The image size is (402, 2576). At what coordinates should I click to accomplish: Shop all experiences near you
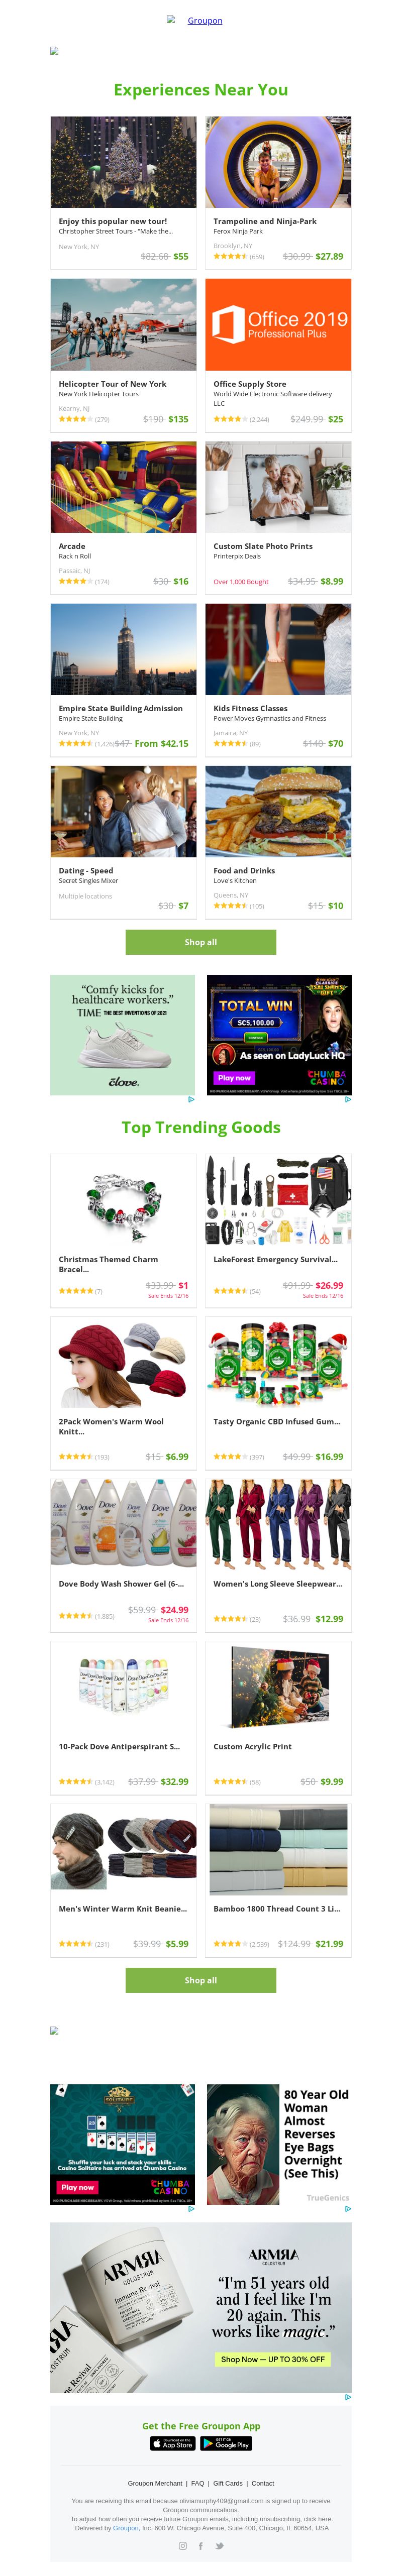(201, 942)
